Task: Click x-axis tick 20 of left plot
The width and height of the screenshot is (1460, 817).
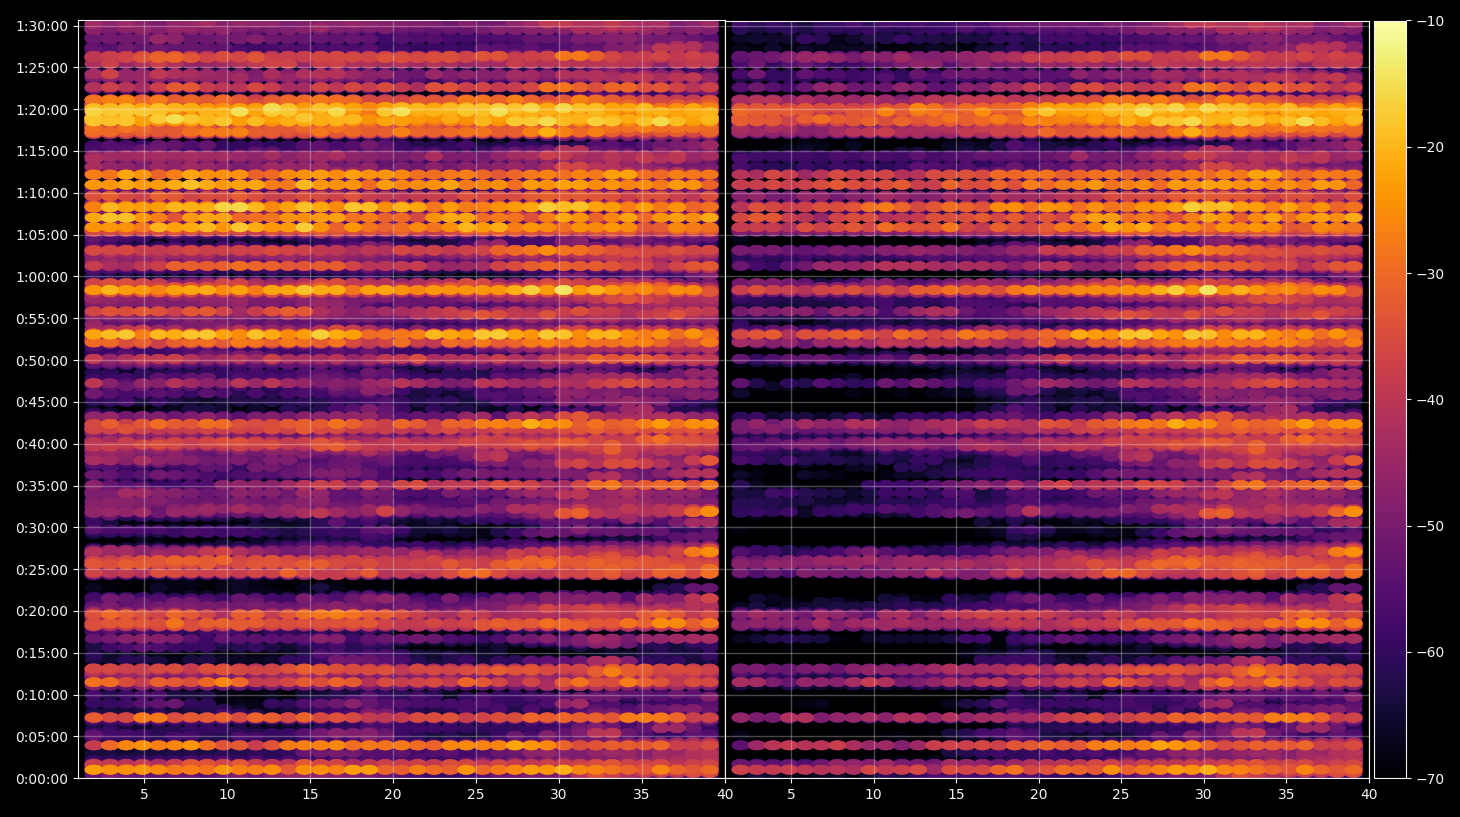Action: pyautogui.click(x=393, y=795)
